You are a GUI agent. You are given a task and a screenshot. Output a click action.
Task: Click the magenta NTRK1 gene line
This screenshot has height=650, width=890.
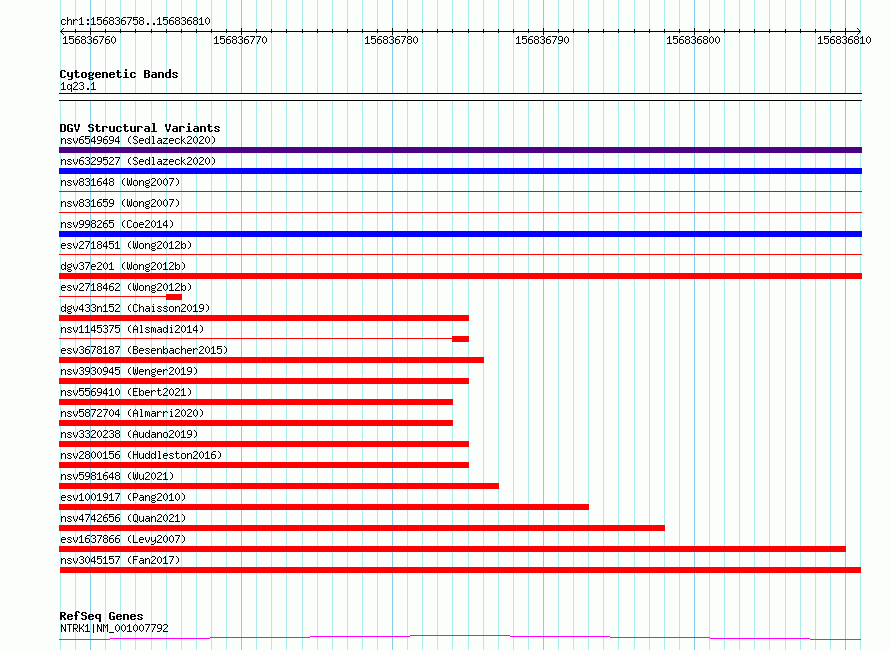[460, 638]
